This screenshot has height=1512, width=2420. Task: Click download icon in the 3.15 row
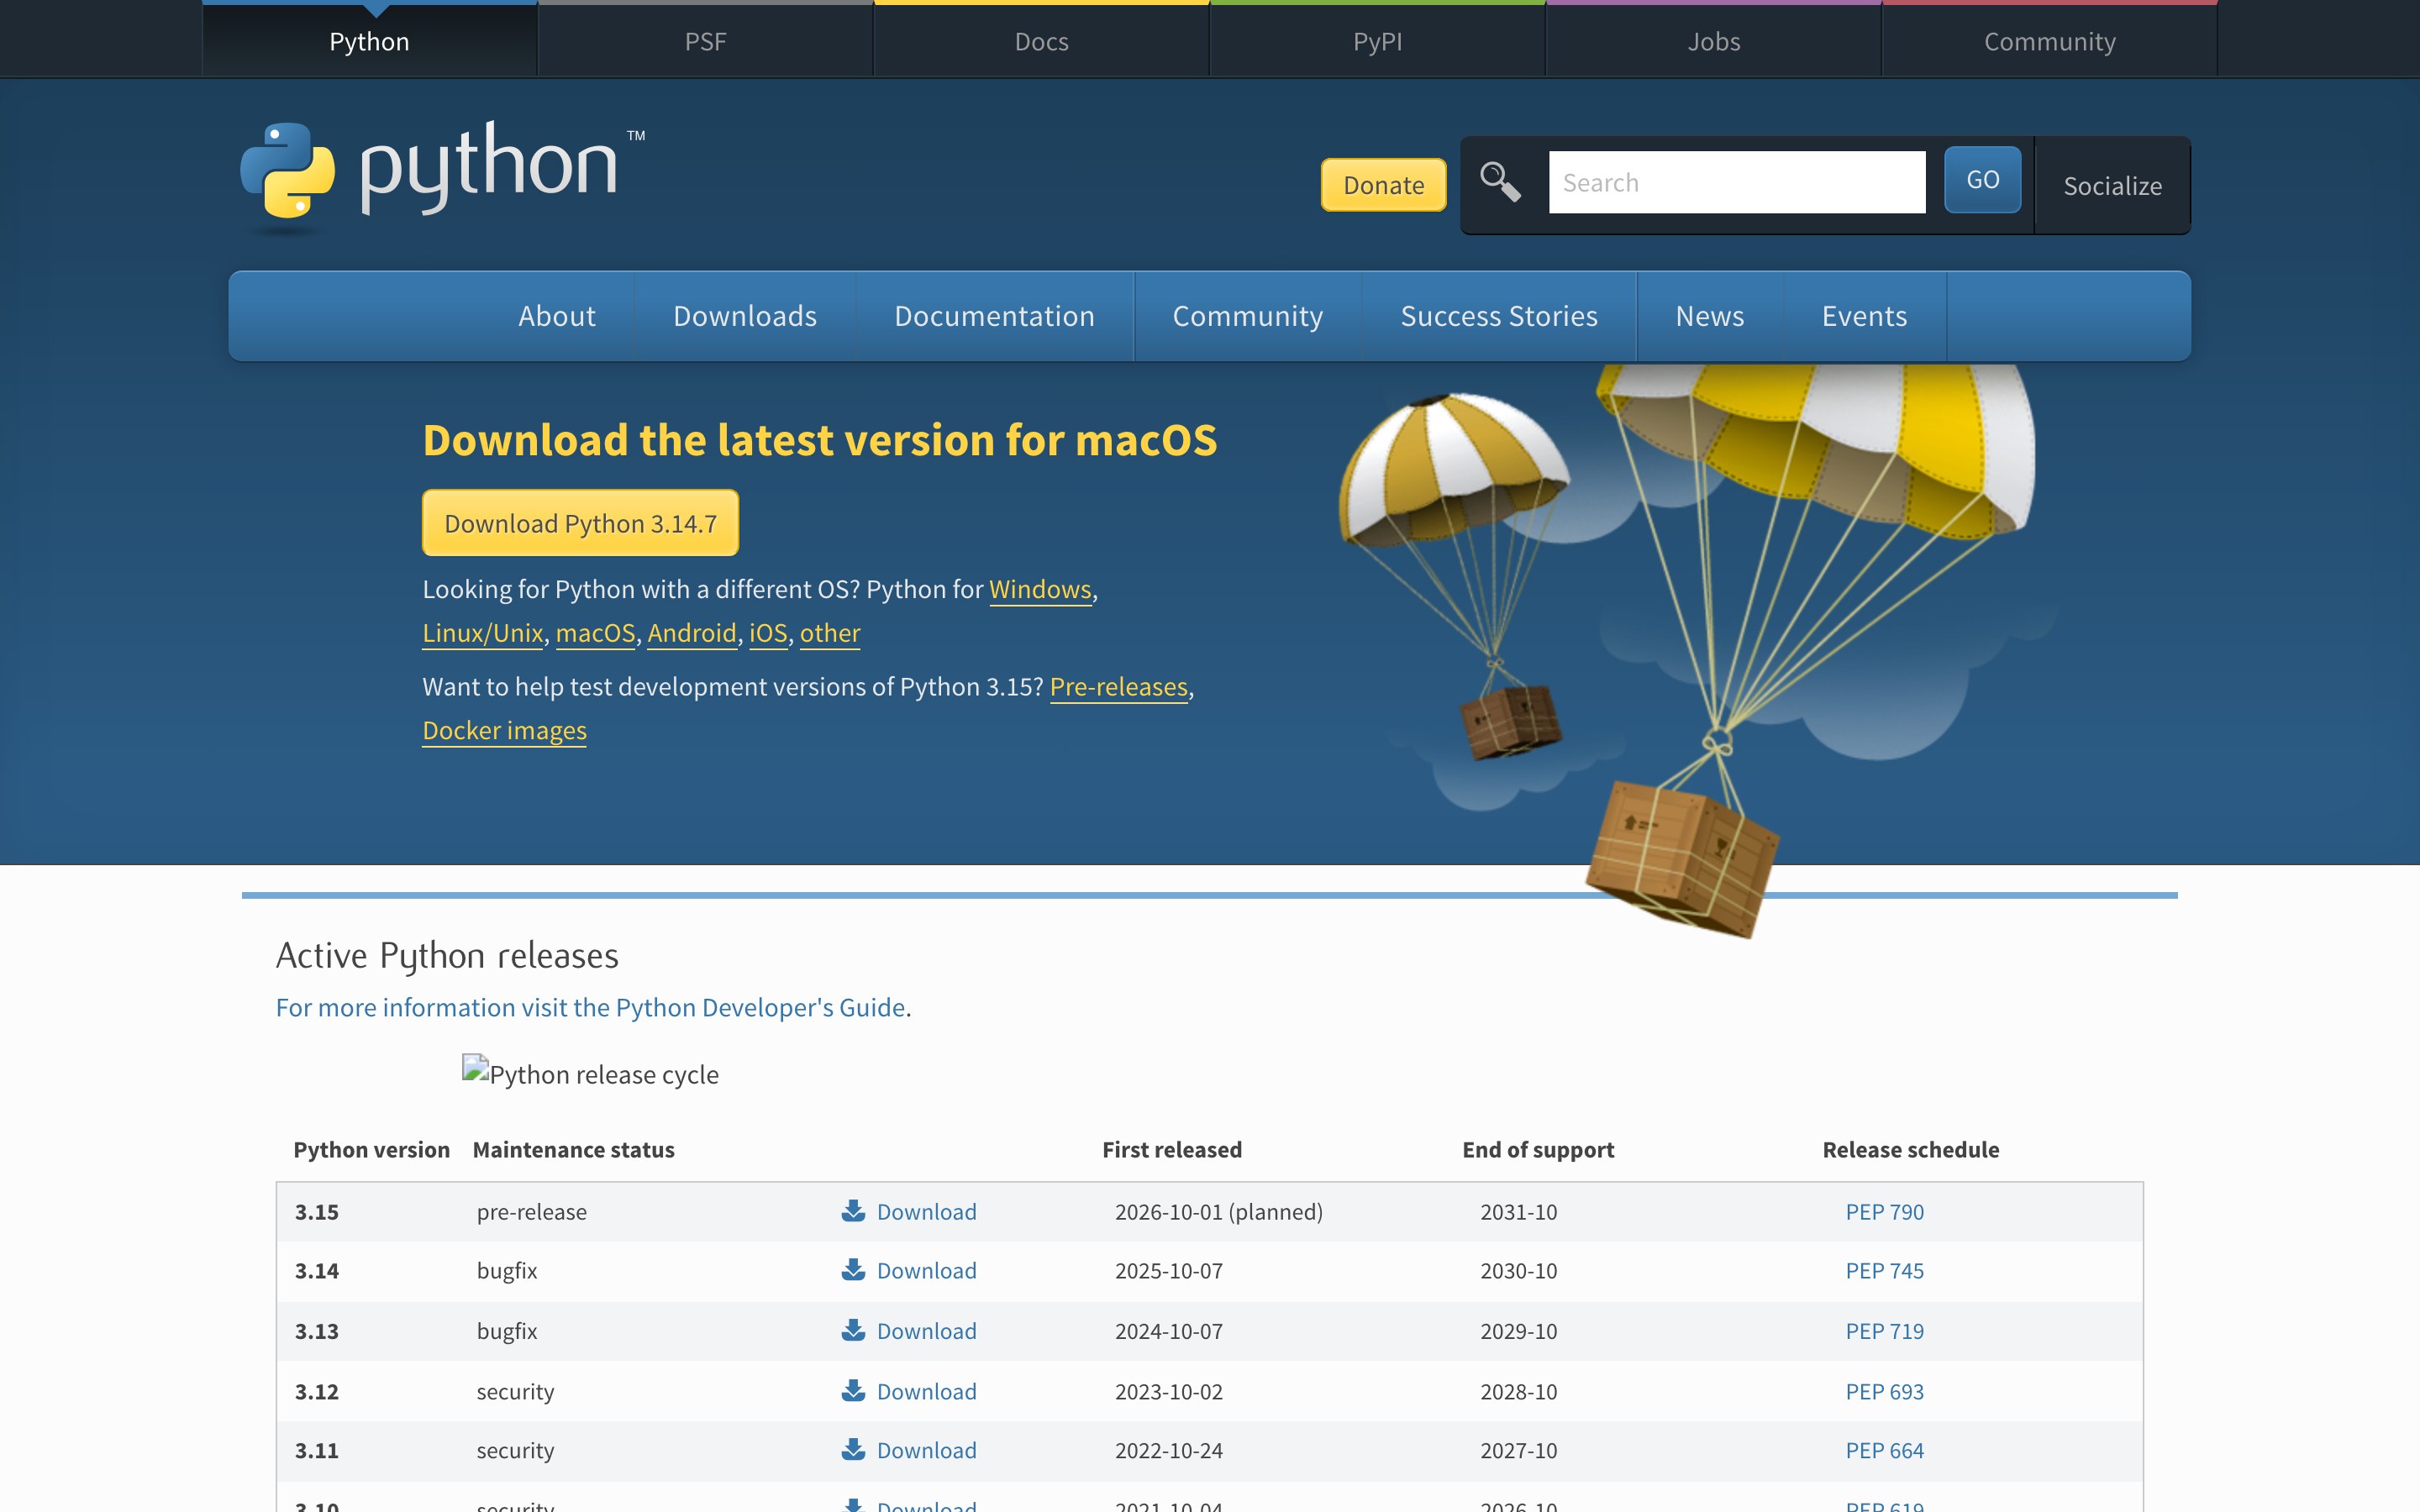(853, 1211)
